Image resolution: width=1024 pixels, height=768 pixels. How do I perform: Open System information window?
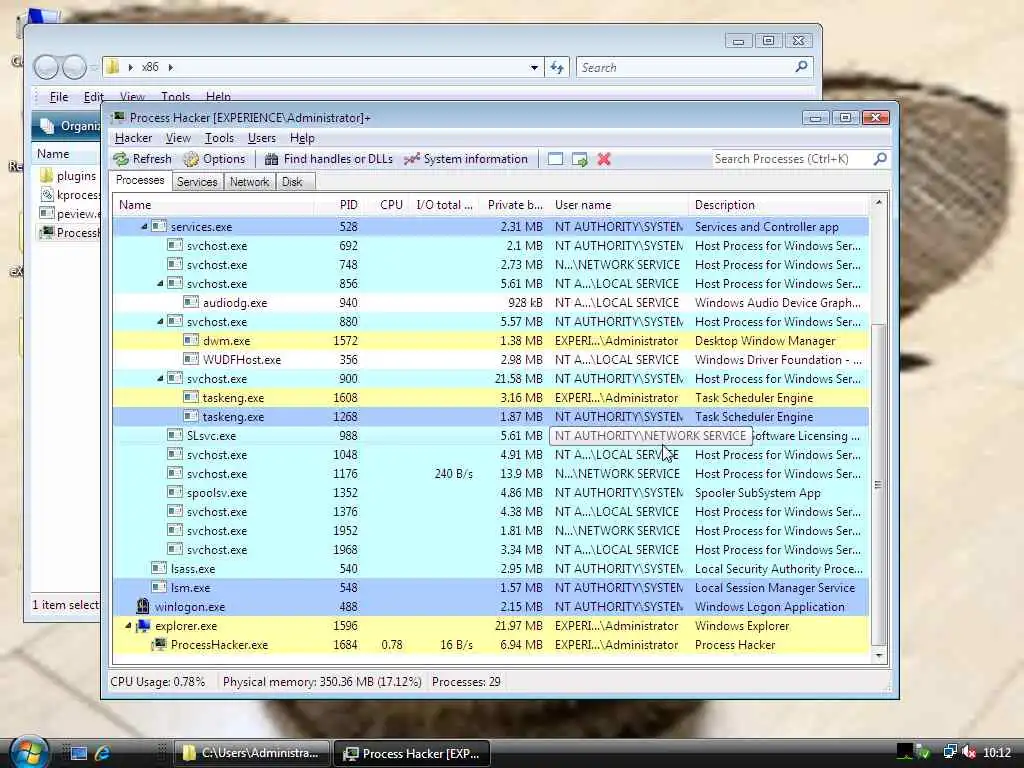tap(466, 159)
